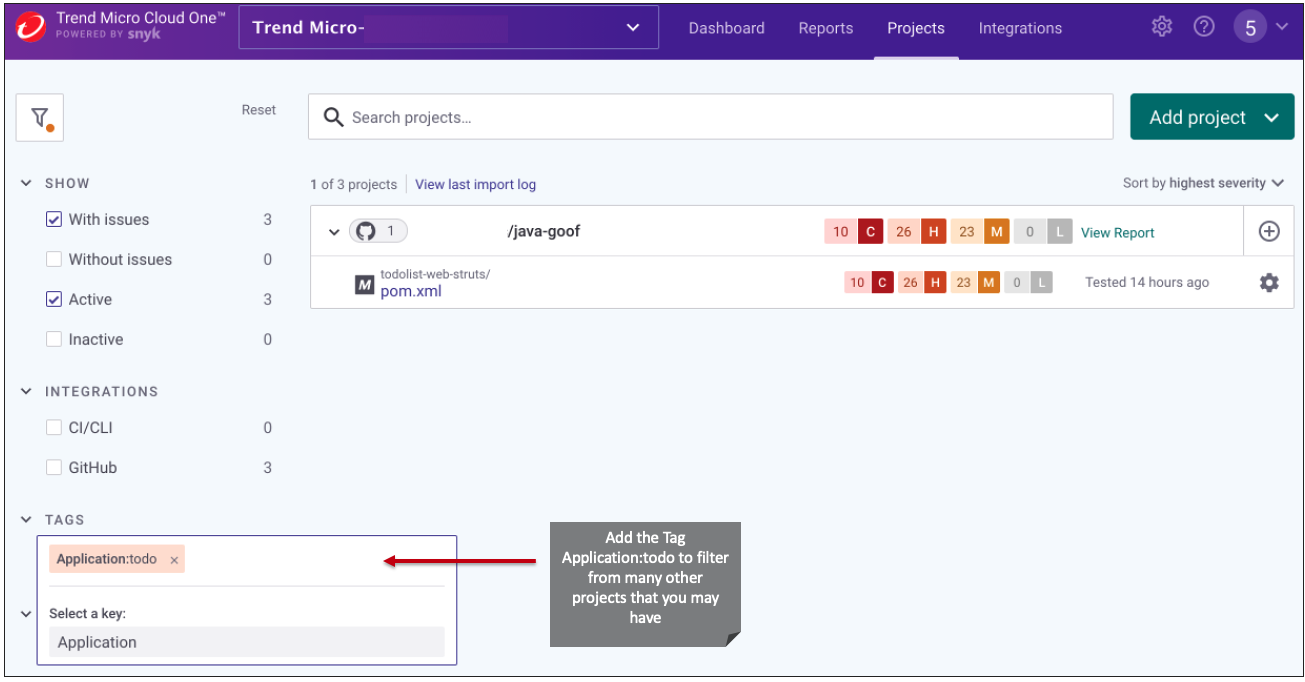Click the low L badge on pom.xml row
The width and height of the screenshot is (1305, 682).
pos(1042,283)
